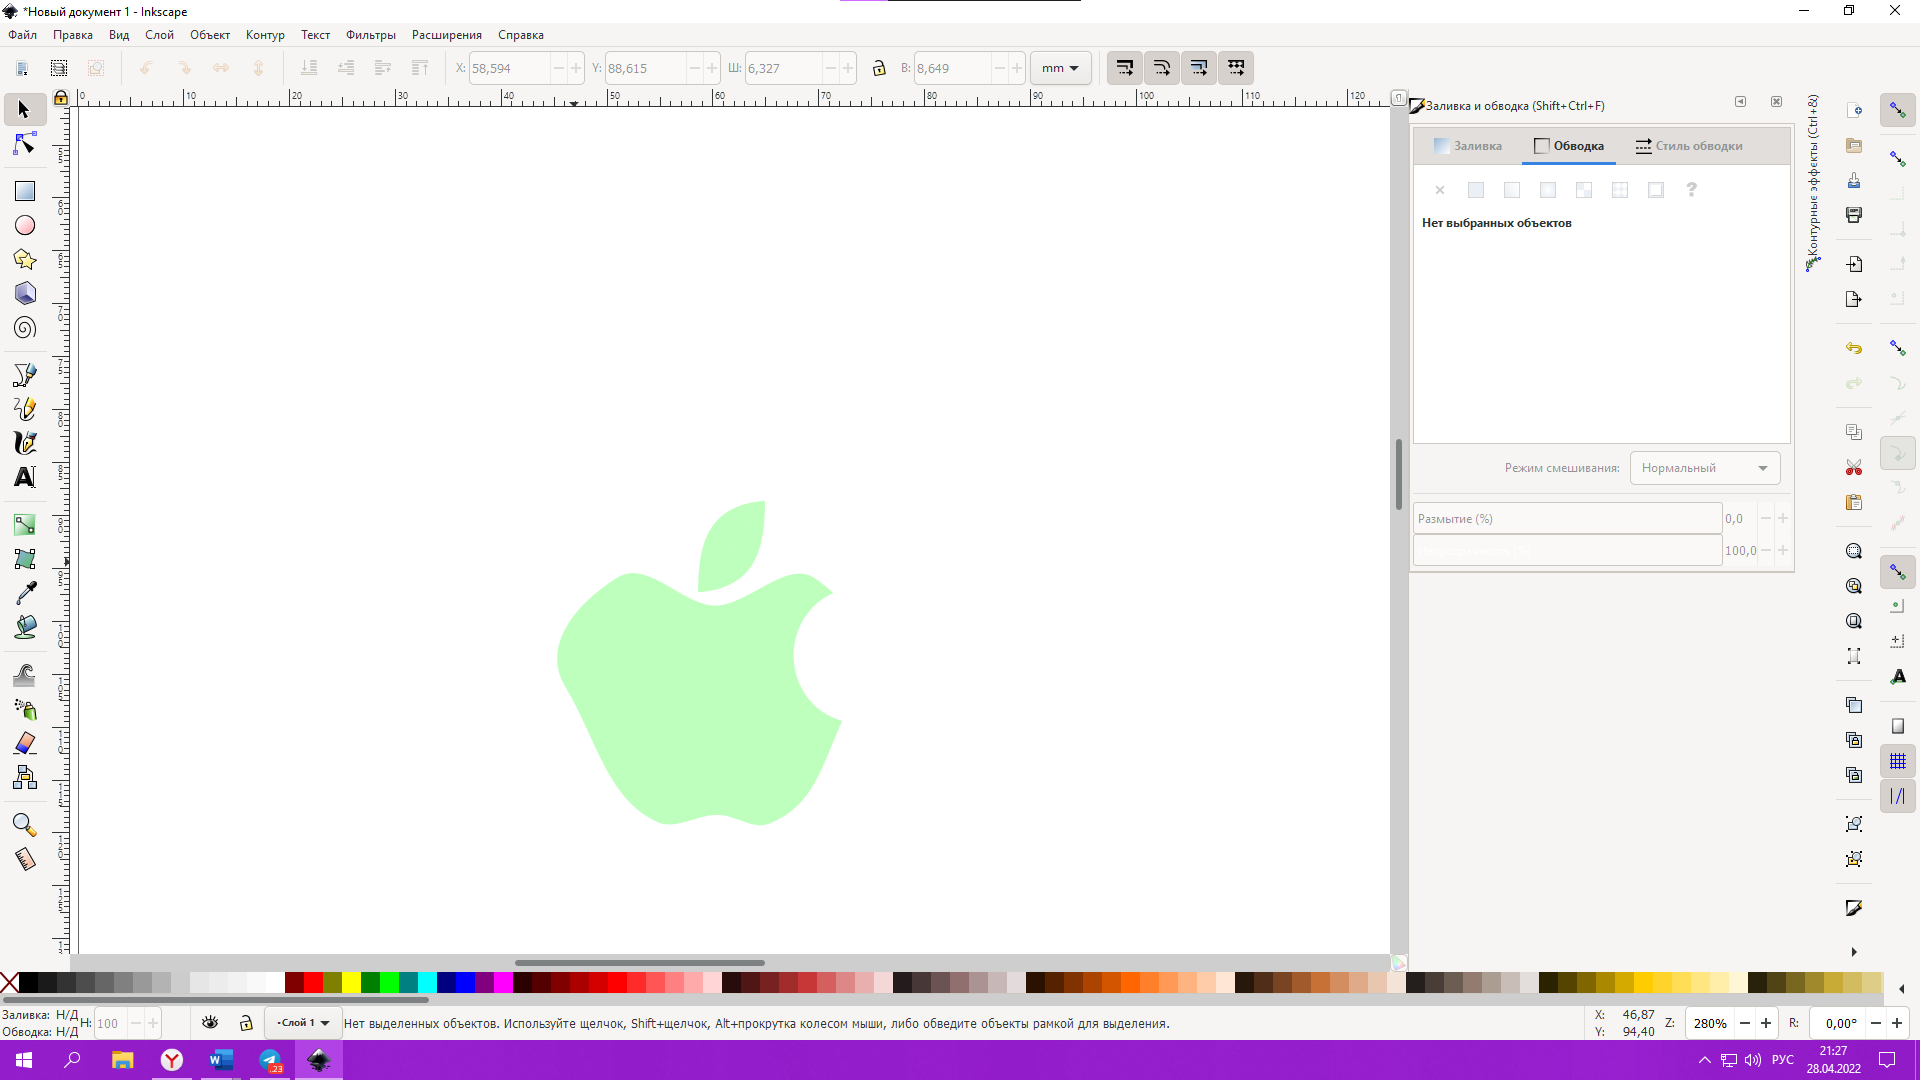Screen dimensions: 1920x1080
Task: Select the Bezier pen tool
Action: tap(24, 375)
